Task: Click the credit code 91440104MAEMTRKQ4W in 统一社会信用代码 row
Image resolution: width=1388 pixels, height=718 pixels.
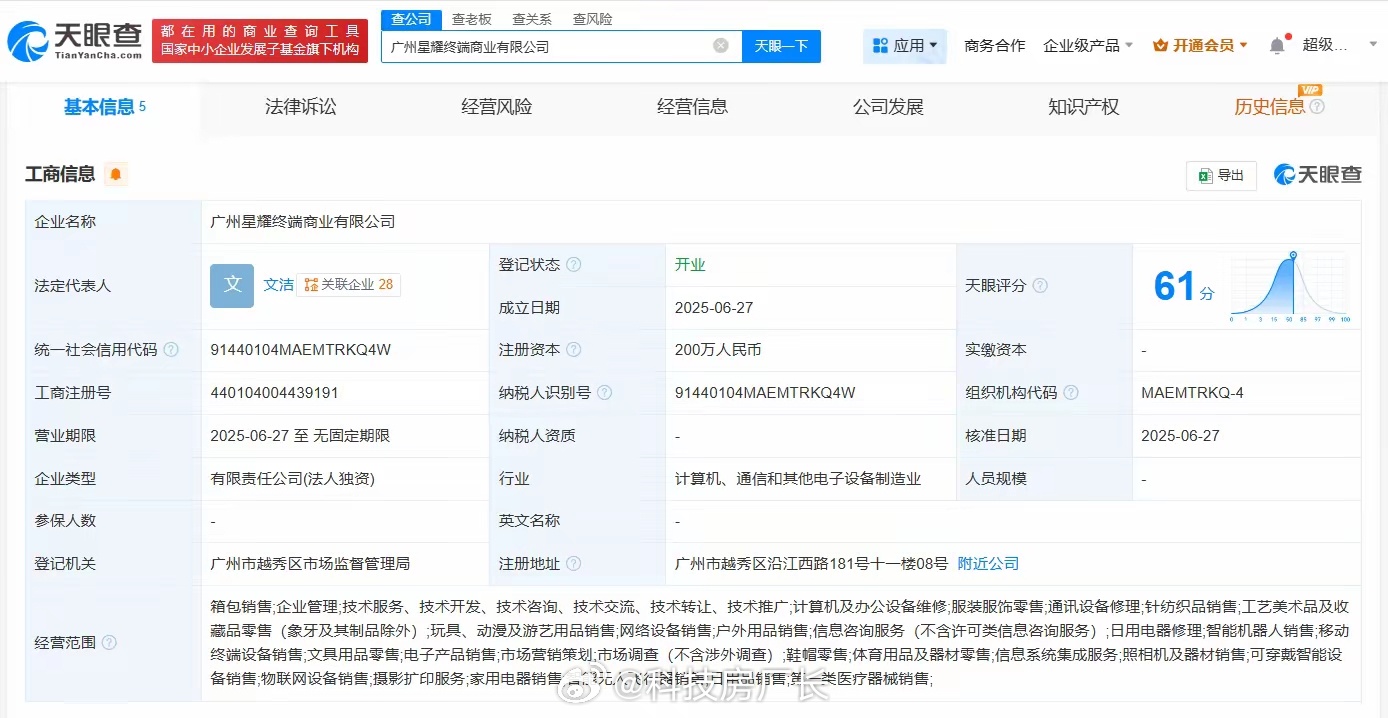Action: pos(300,350)
